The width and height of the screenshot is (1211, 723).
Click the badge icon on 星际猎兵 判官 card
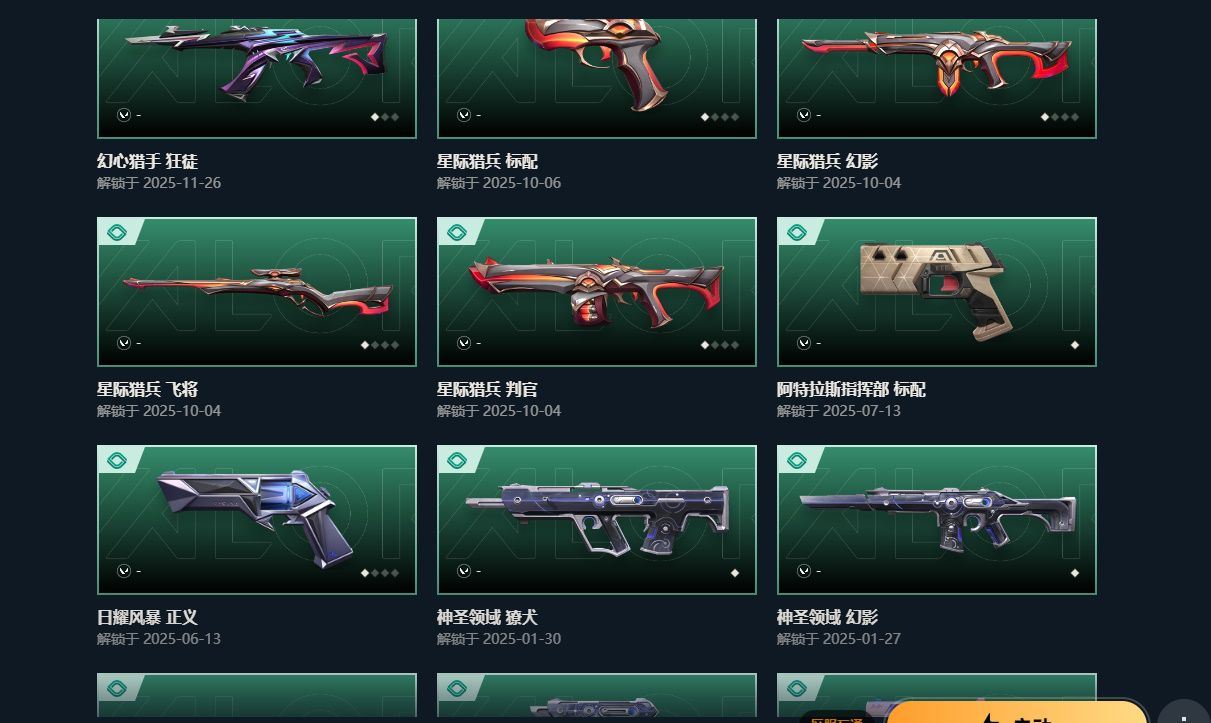tap(457, 233)
